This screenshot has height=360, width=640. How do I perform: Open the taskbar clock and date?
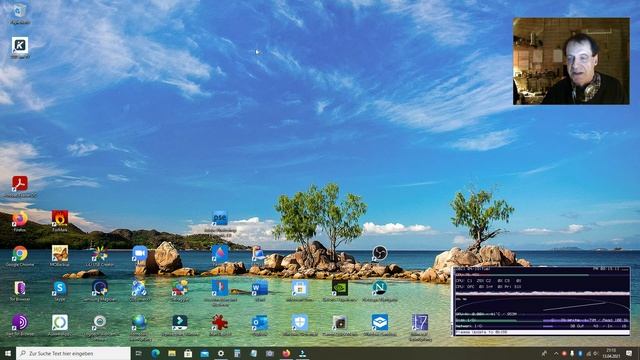[x=611, y=353]
